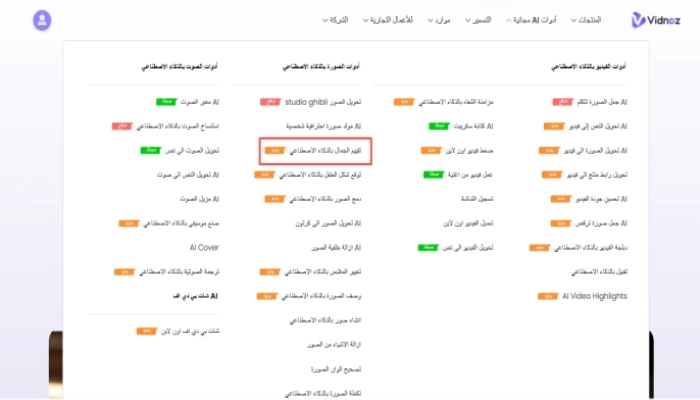Expand the موارد dropdown menu
Viewport: 700px width, 400px height.
tap(438, 20)
